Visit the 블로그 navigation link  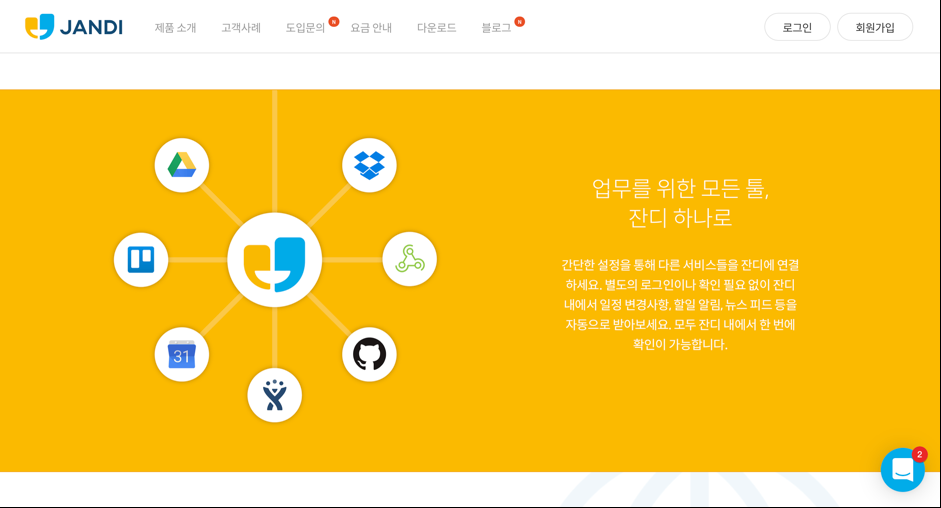[496, 28]
